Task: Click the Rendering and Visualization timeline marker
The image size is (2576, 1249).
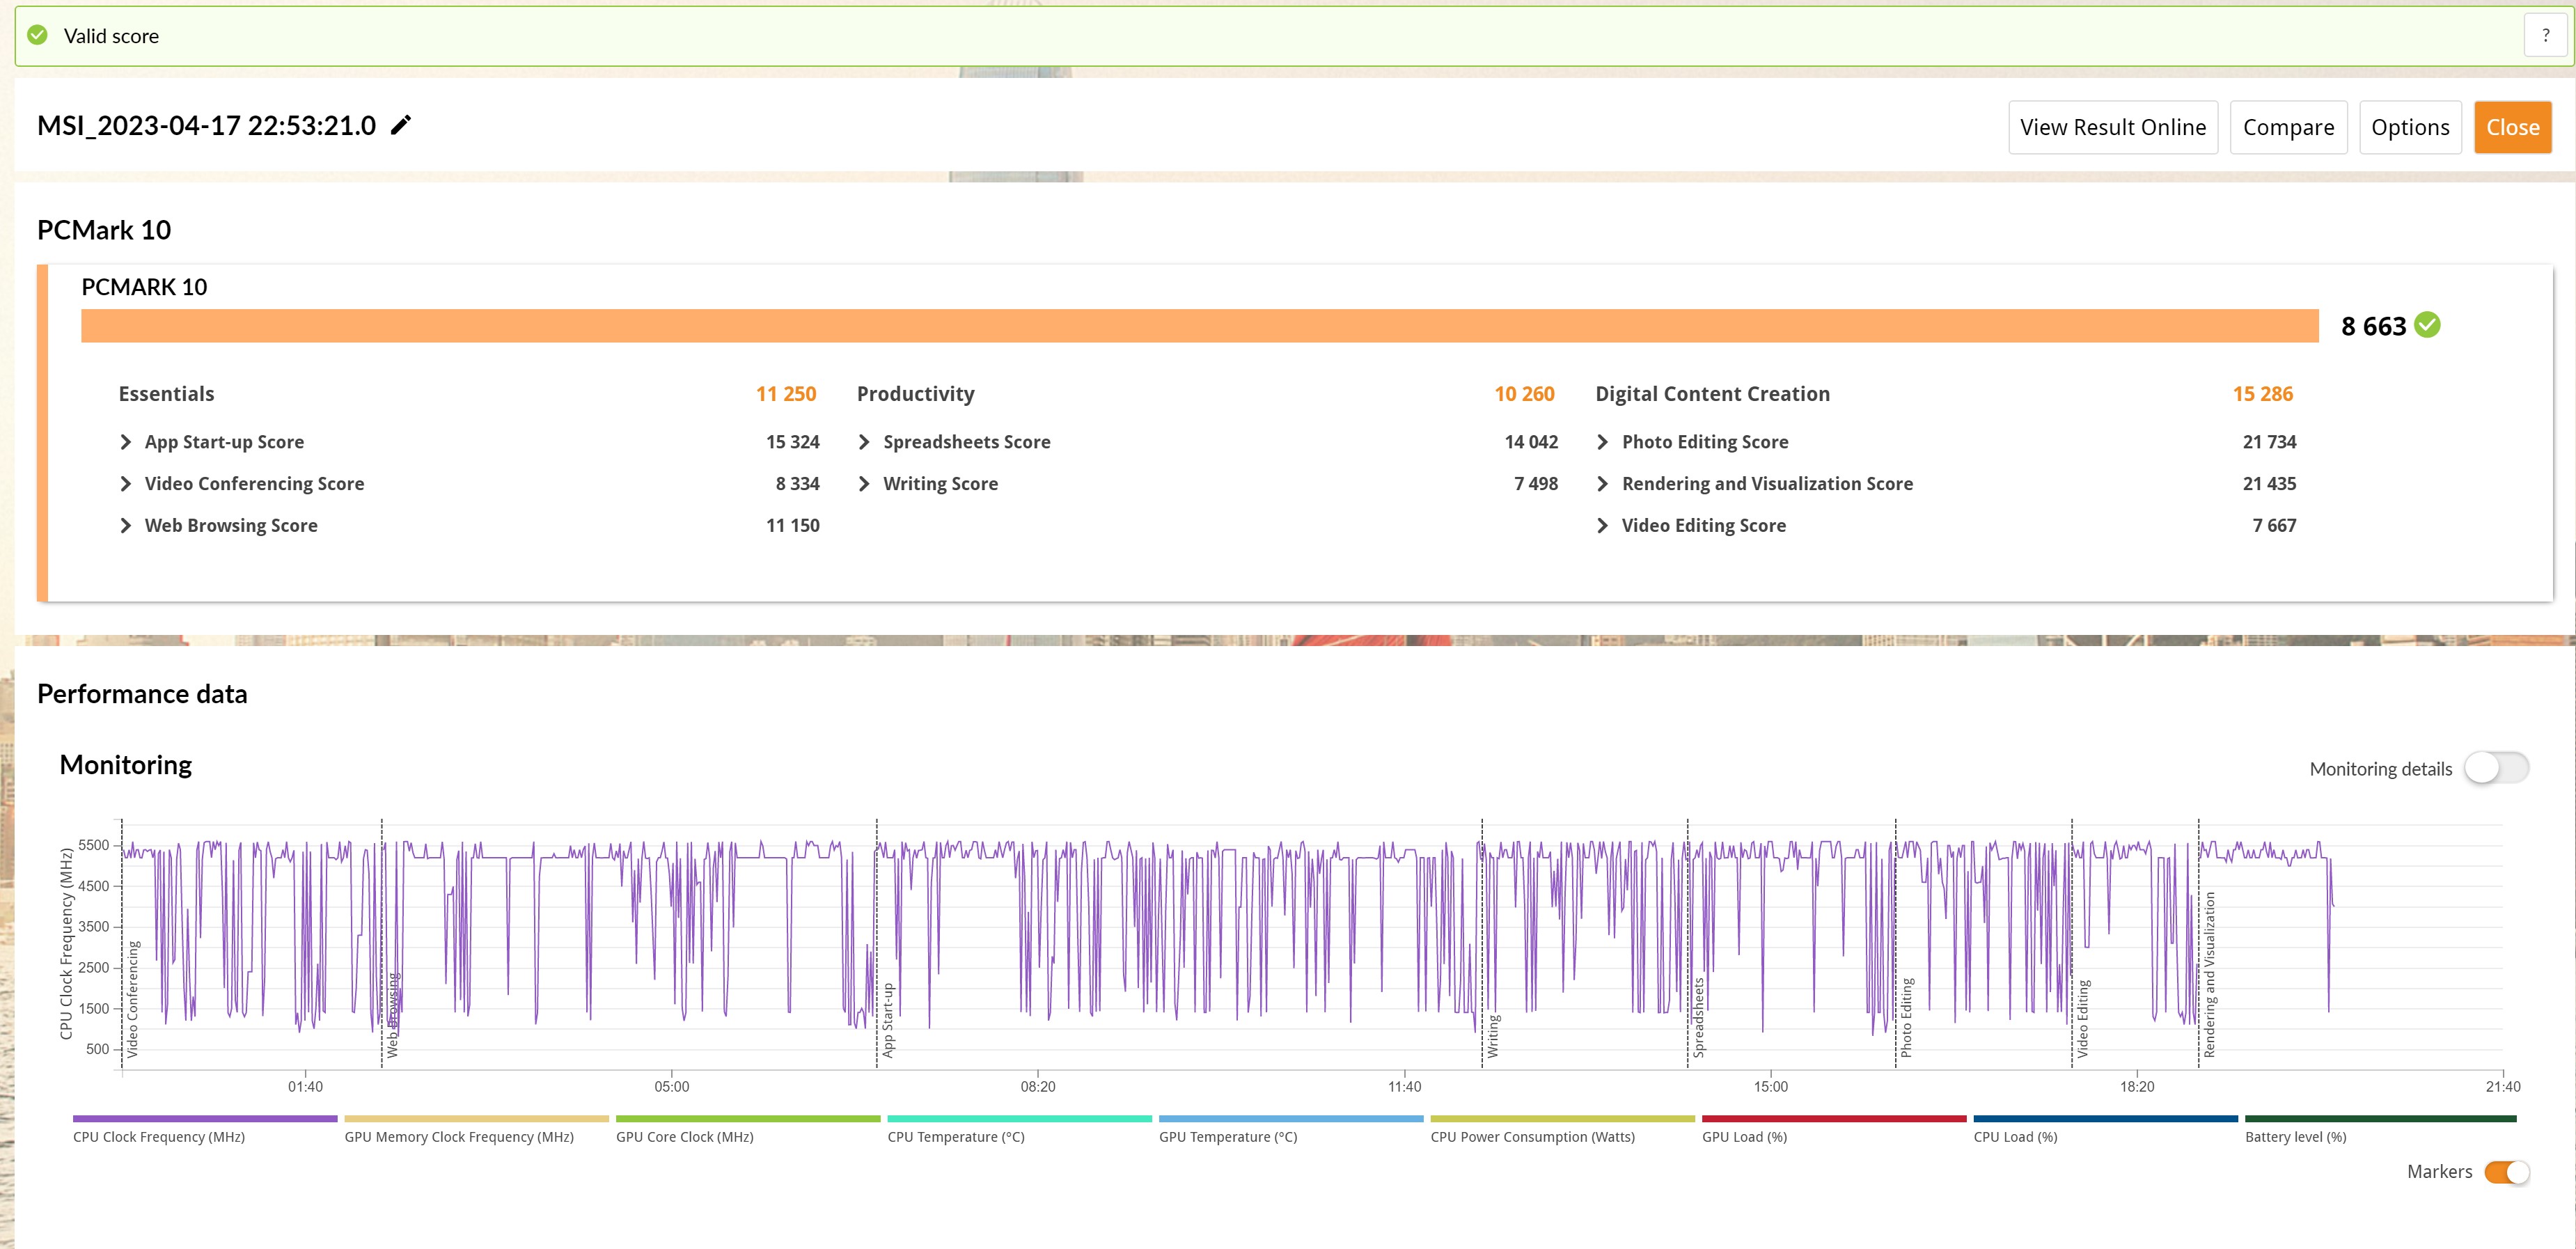Action: point(2209,975)
